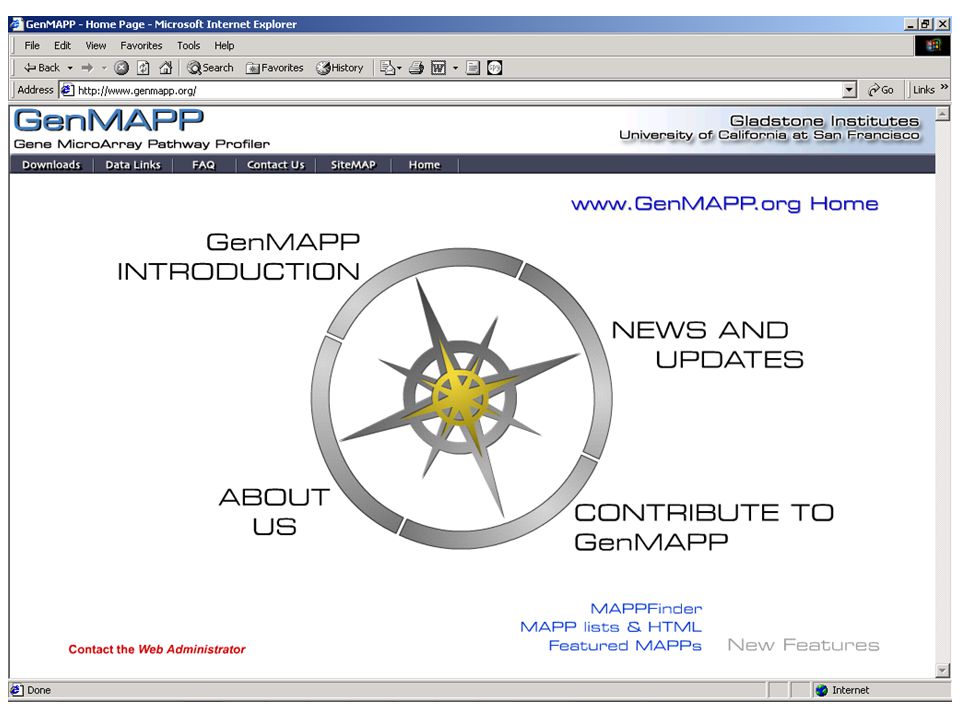Open the Featured MAPPs link
The height and width of the screenshot is (720, 960).
625,645
